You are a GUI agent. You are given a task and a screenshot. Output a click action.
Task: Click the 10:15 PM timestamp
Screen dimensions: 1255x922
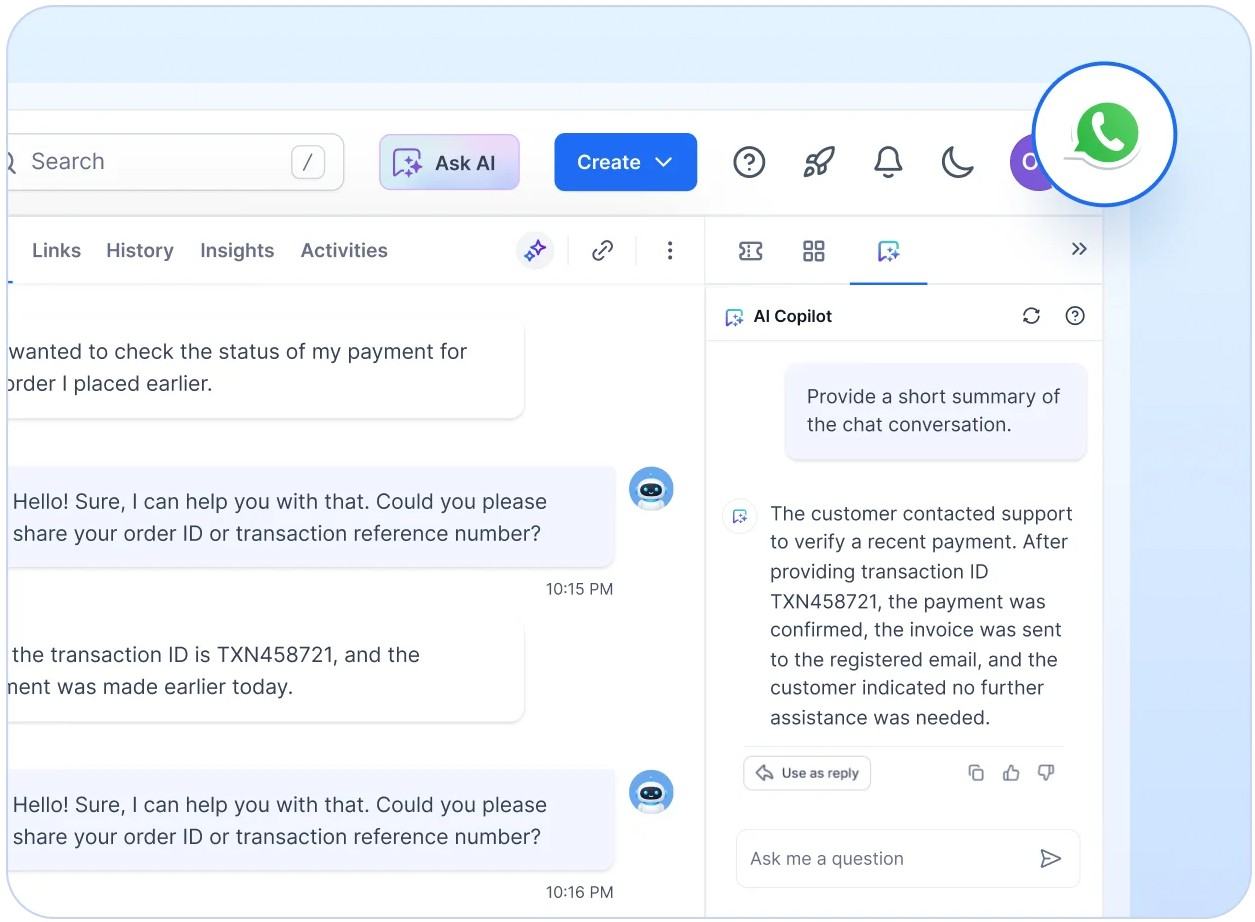point(579,589)
